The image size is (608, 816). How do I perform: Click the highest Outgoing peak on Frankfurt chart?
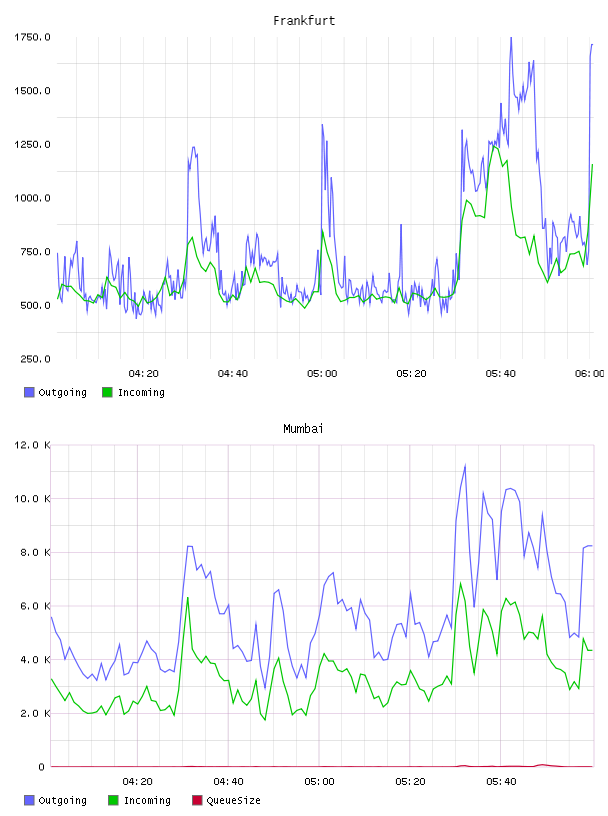tap(511, 37)
